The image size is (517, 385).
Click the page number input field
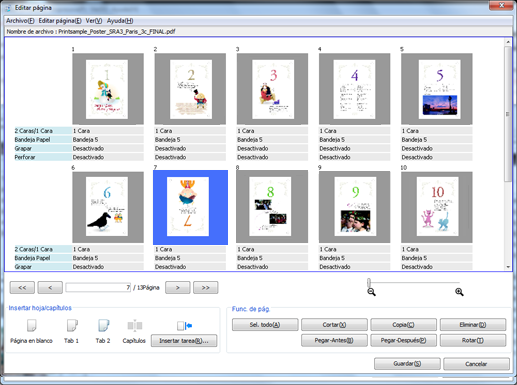click(98, 288)
